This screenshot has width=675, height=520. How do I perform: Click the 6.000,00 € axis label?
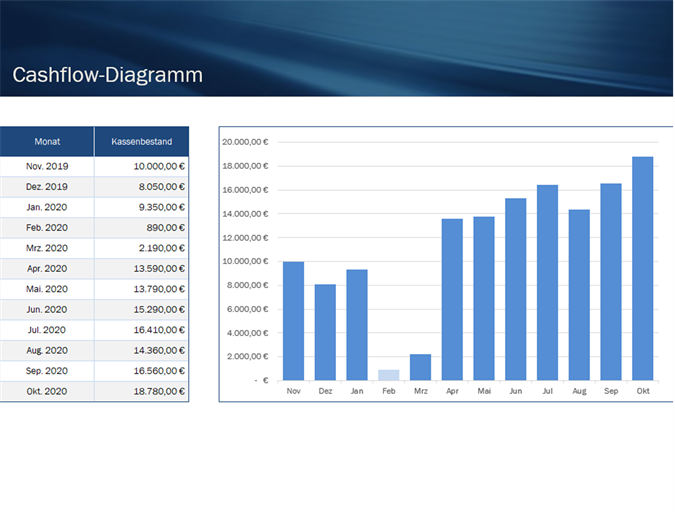coord(248,309)
